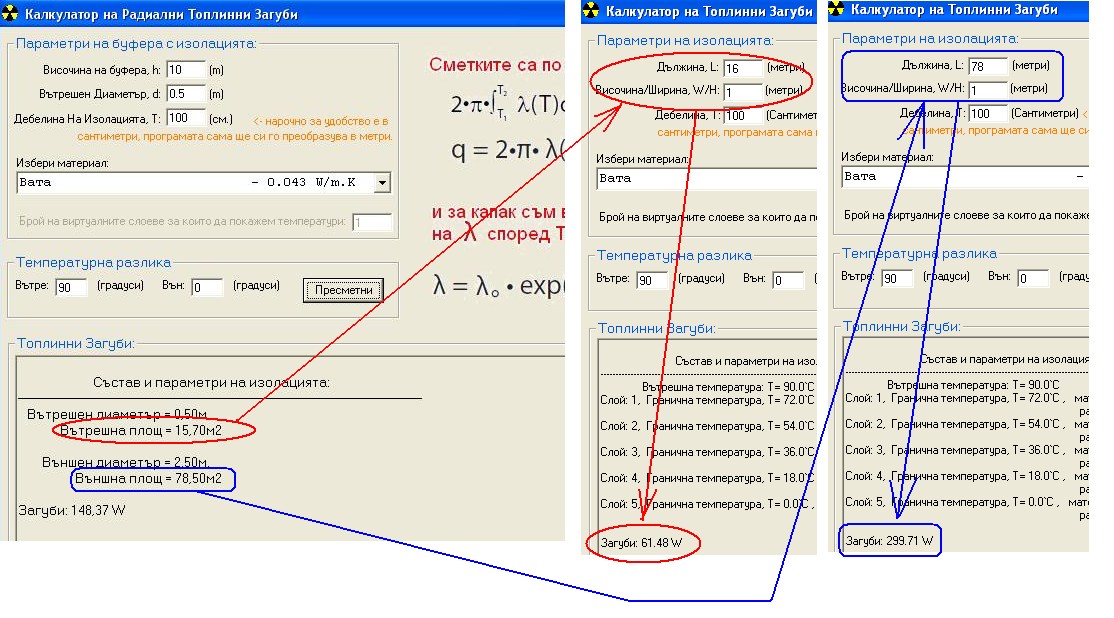
Task: Click the Загуби: 299.71 W result text
Action: (892, 541)
